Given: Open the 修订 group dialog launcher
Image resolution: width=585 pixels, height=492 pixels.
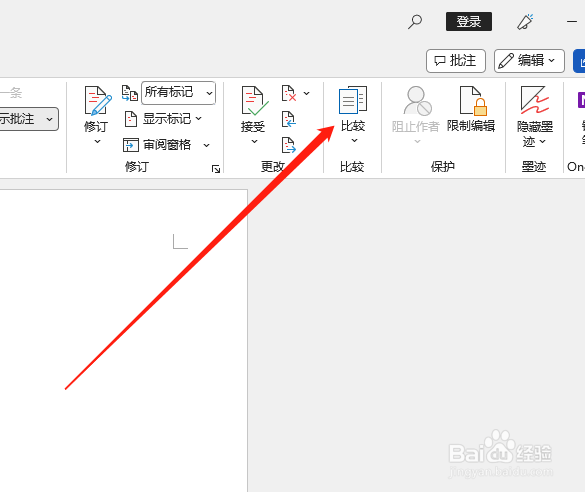Looking at the screenshot, I should click(x=216, y=169).
